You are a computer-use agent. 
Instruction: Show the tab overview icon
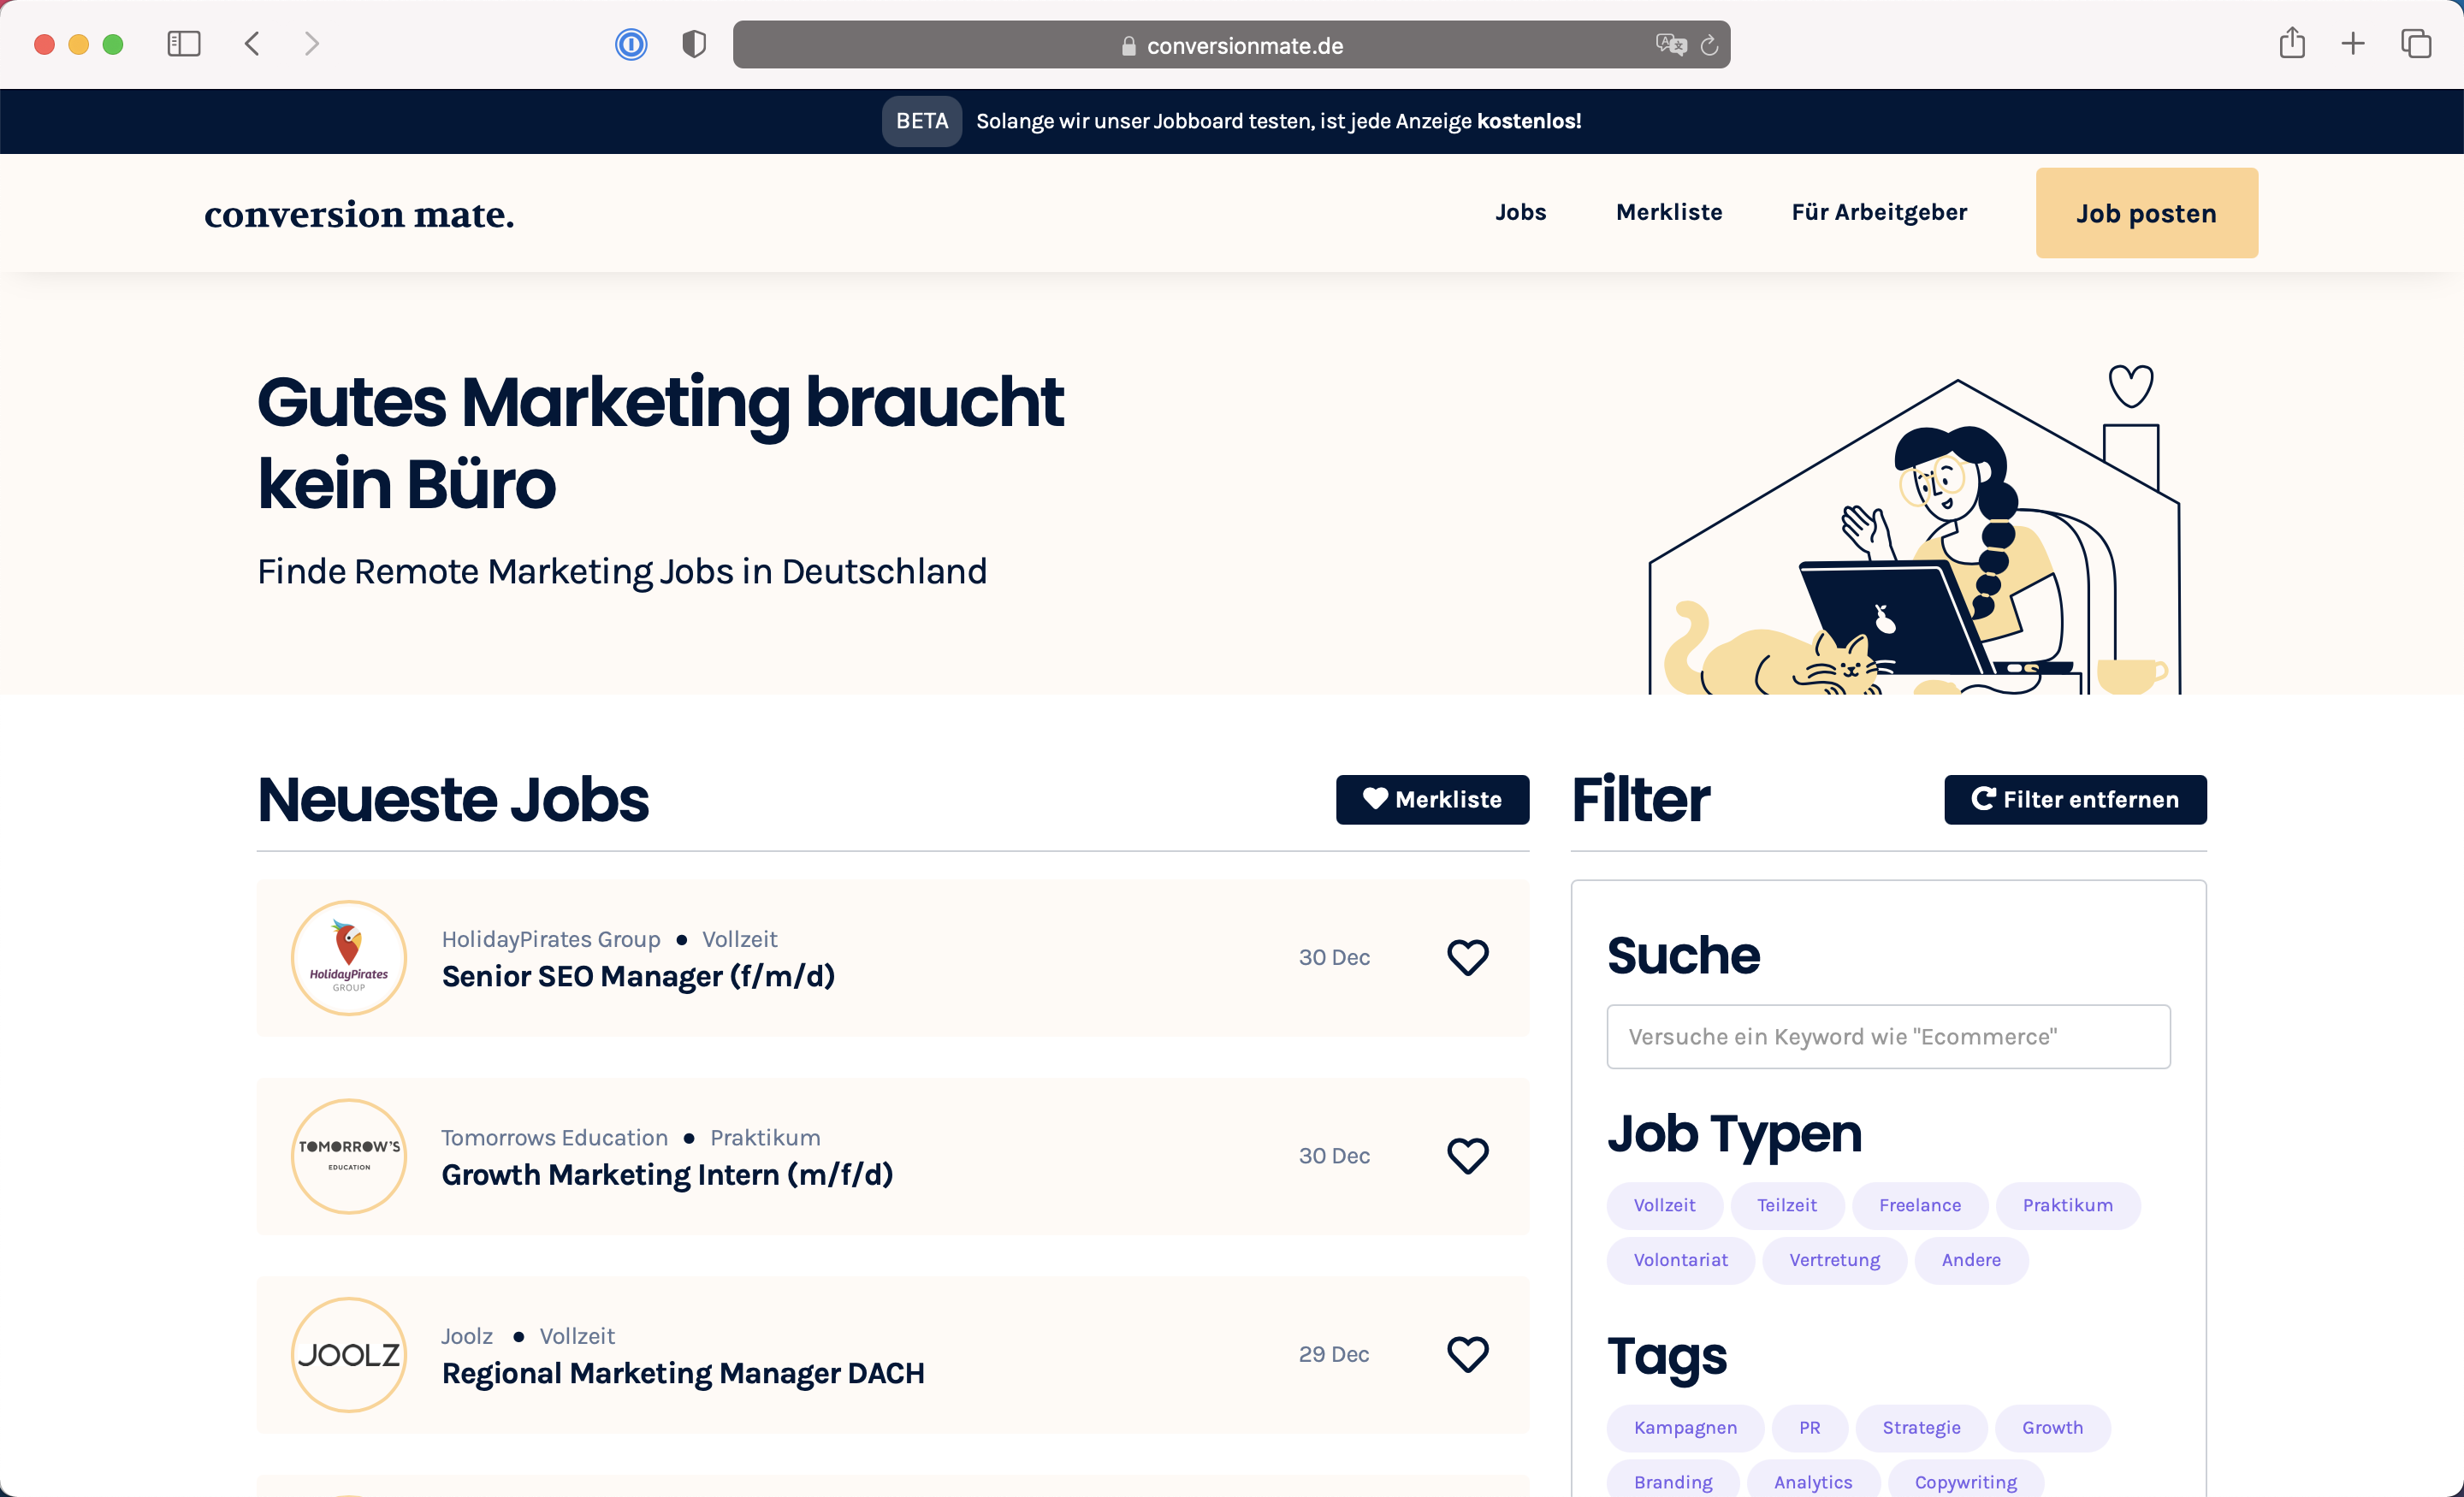click(x=2416, y=44)
